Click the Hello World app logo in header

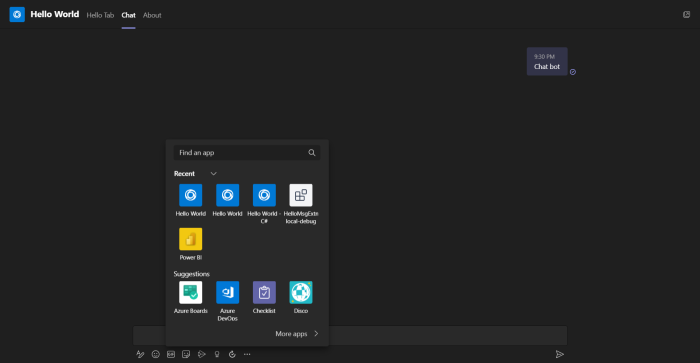pyautogui.click(x=17, y=14)
